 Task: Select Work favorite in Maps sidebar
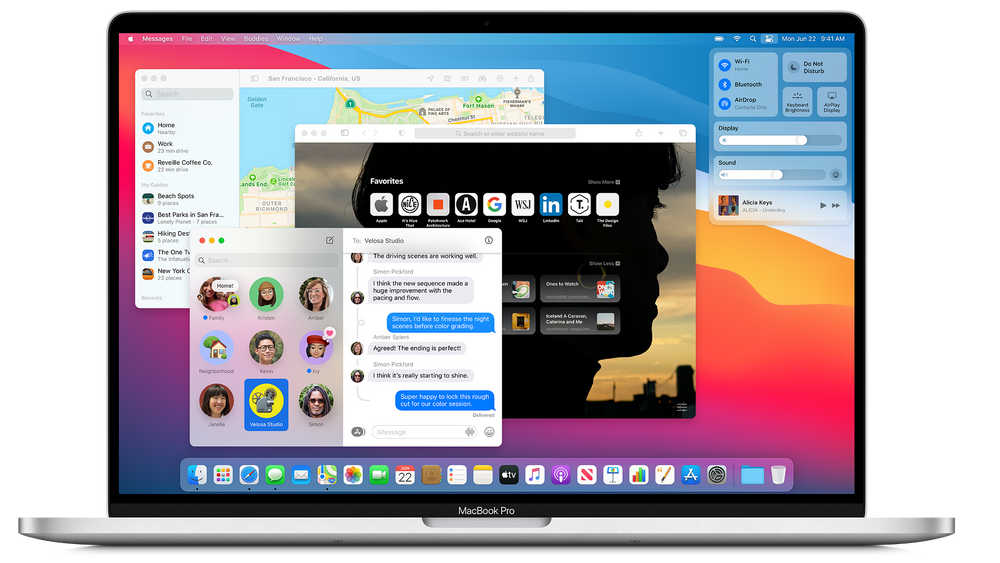[188, 147]
